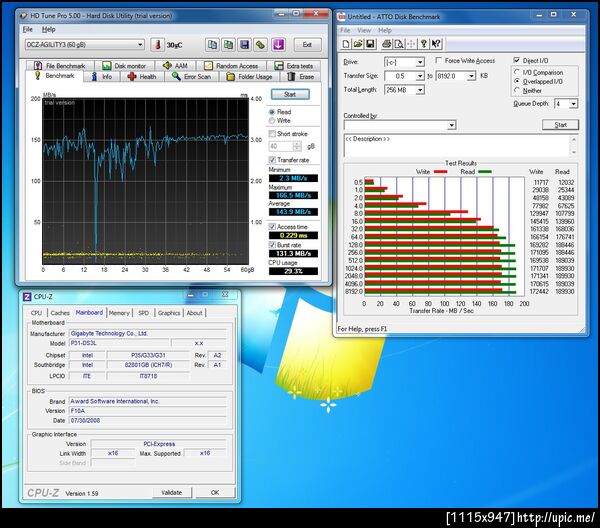Click the Validate button in CPU-Z
The height and width of the screenshot is (528, 600).
click(x=171, y=492)
